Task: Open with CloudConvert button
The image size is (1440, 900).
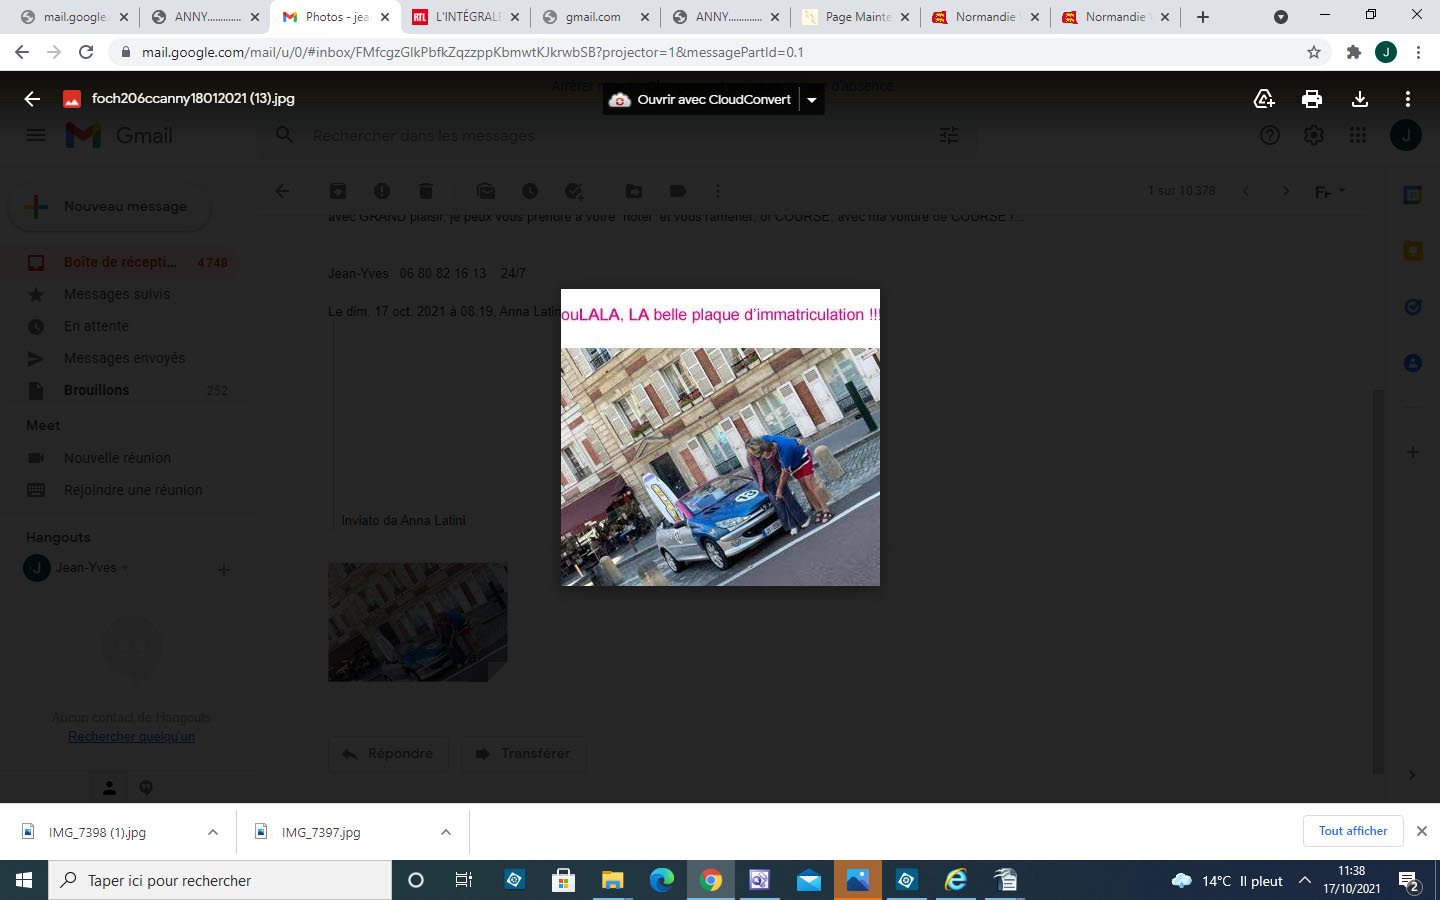Action: [x=701, y=99]
